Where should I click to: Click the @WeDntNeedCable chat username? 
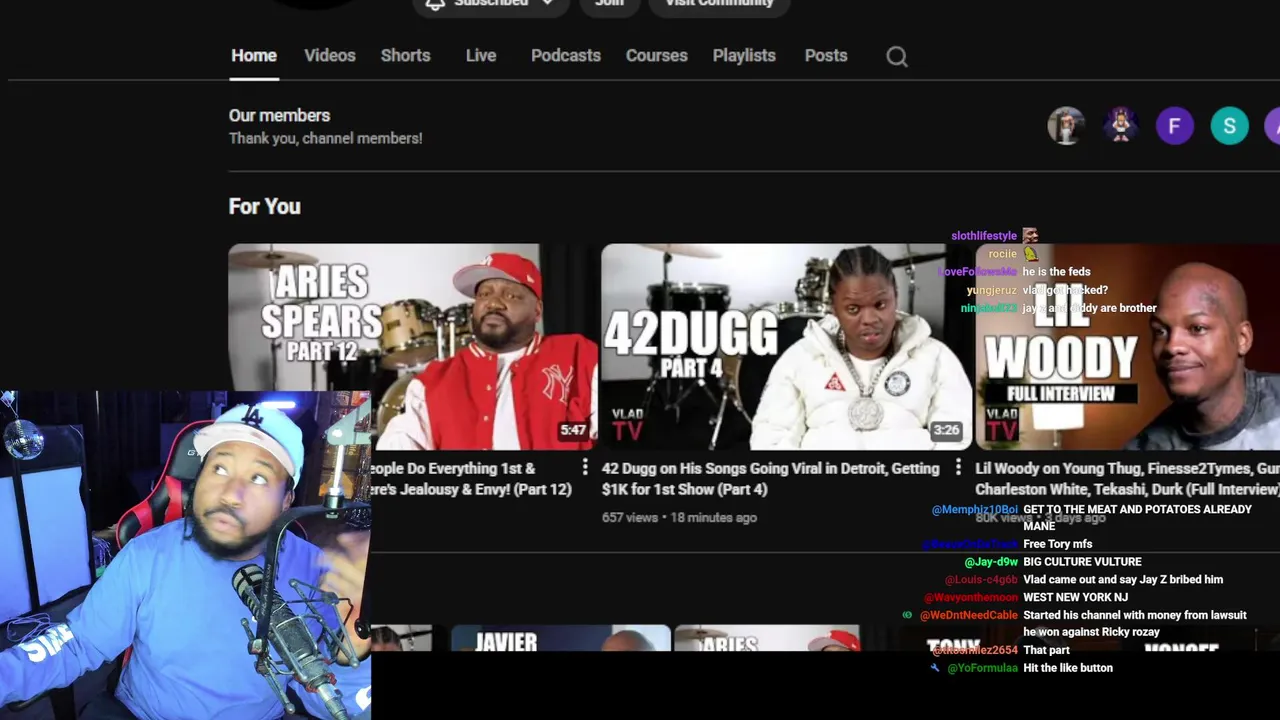(968, 615)
